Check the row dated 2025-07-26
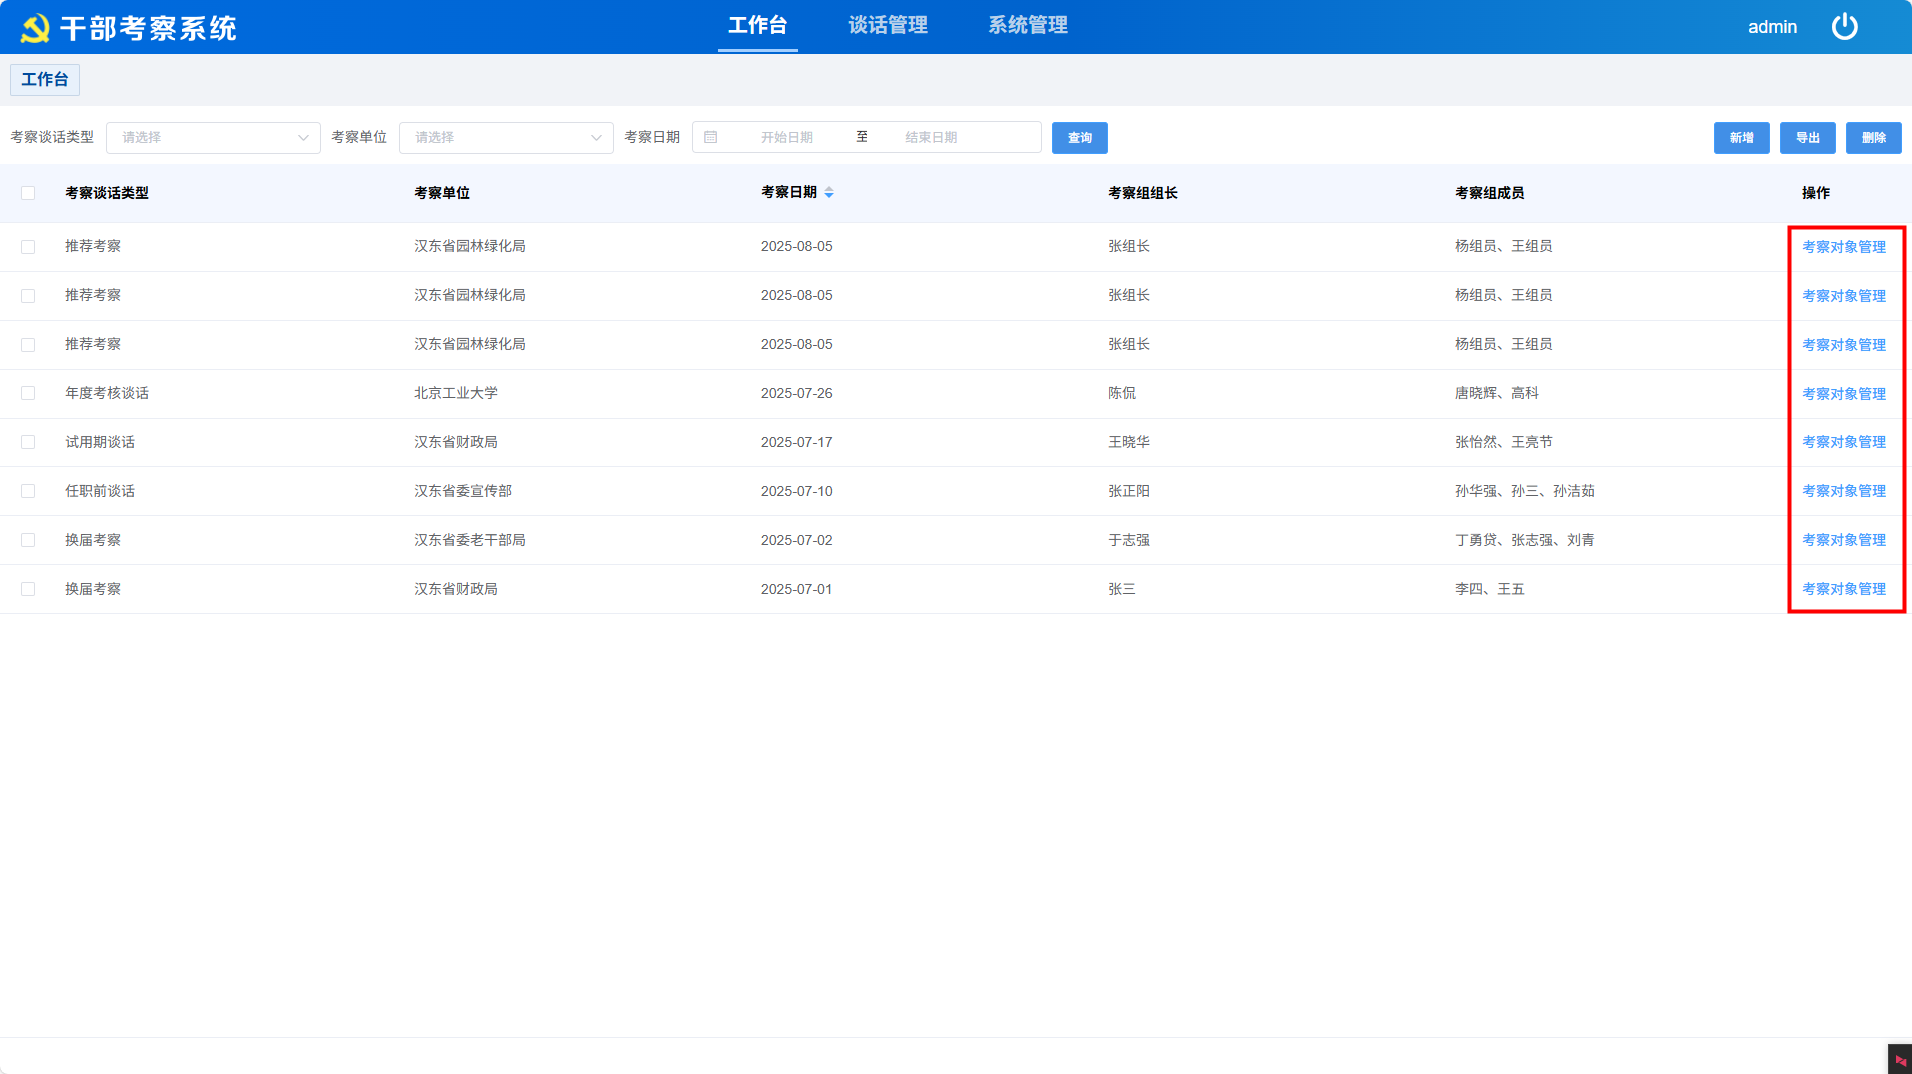 click(28, 393)
